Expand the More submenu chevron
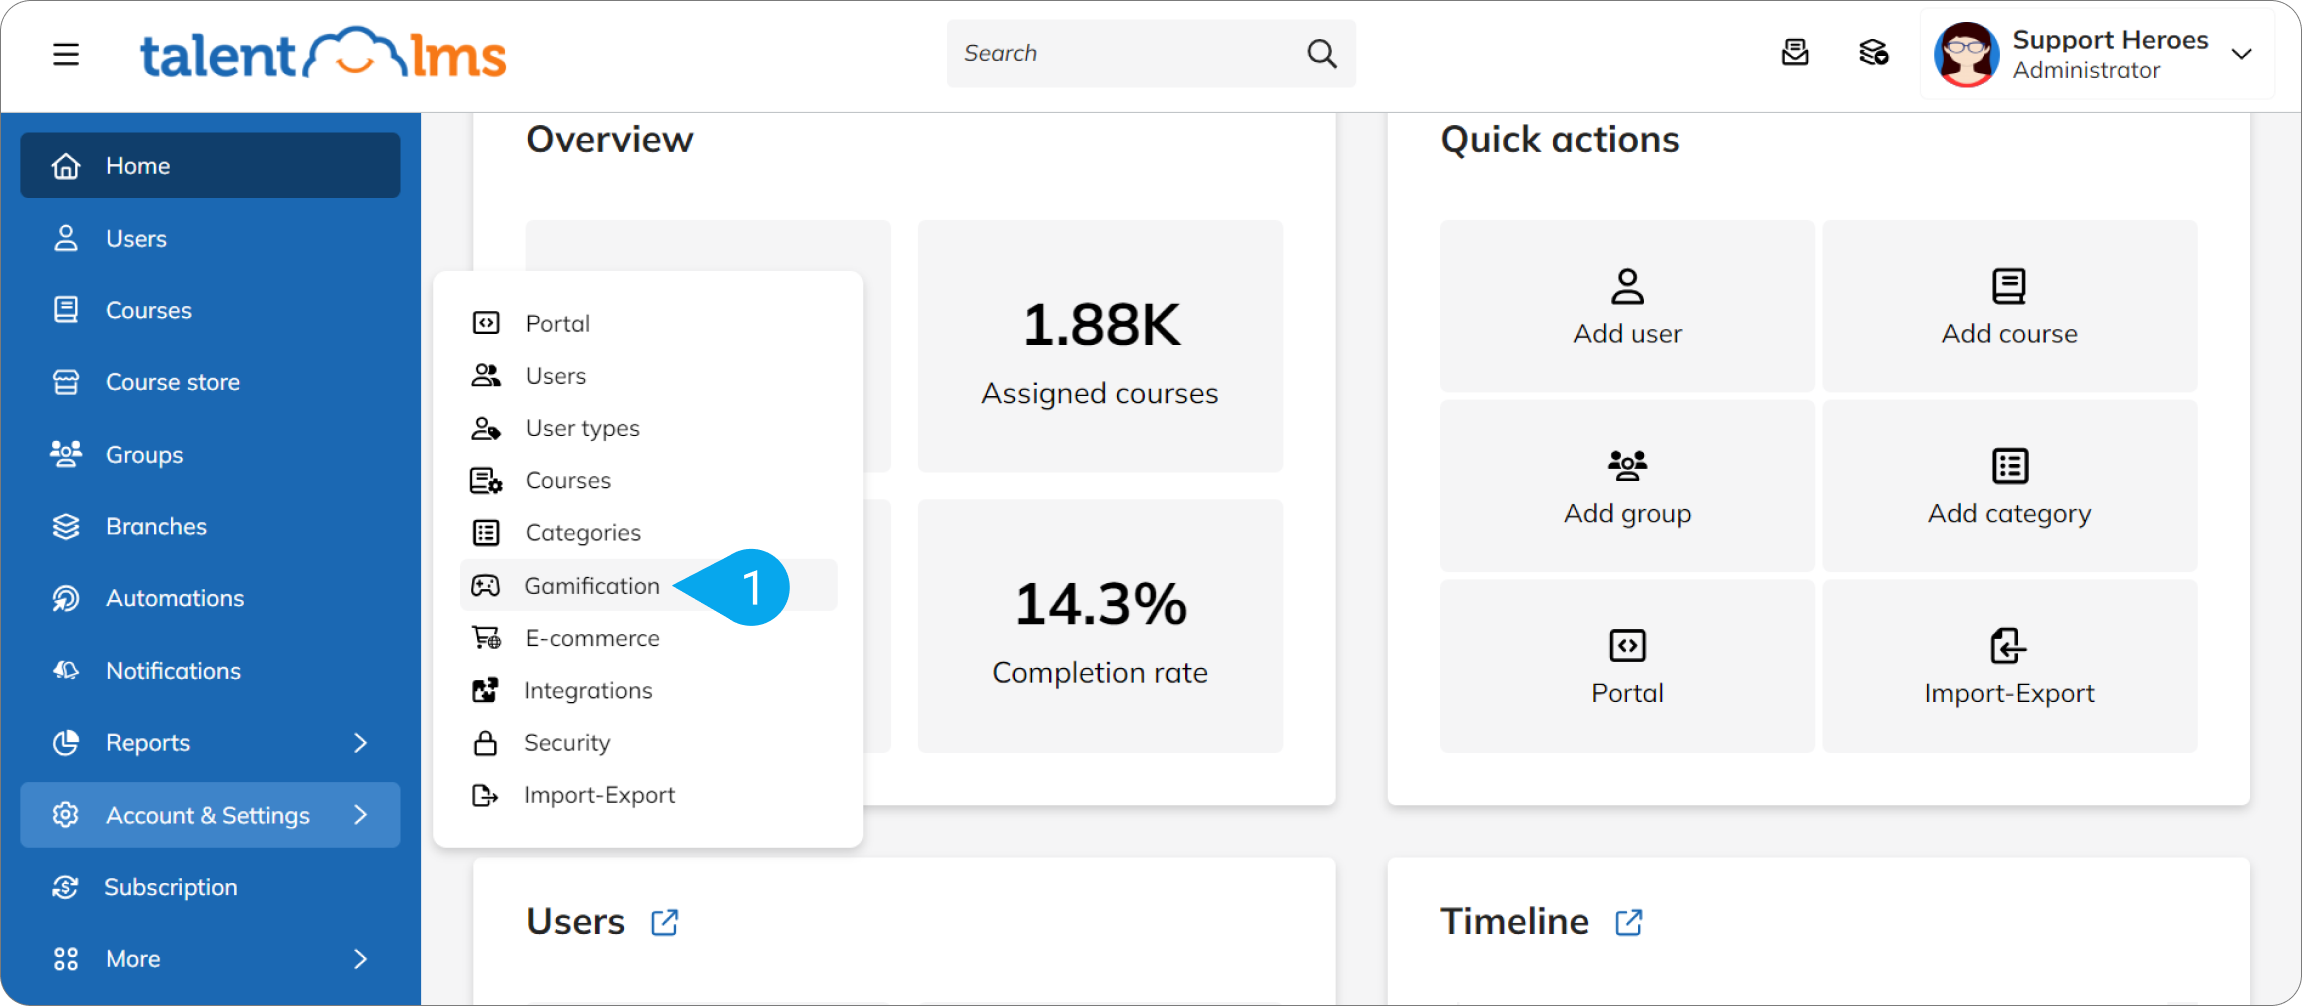 [x=361, y=959]
